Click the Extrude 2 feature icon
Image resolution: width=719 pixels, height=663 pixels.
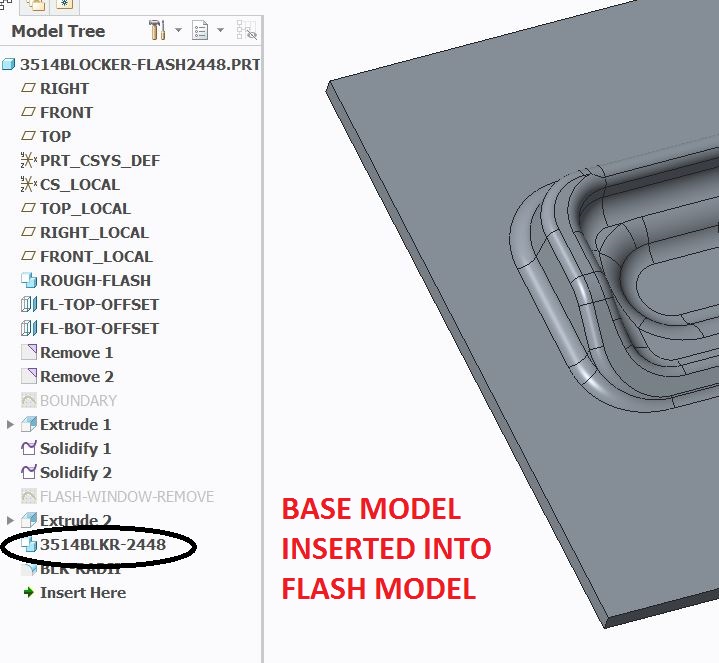29,520
